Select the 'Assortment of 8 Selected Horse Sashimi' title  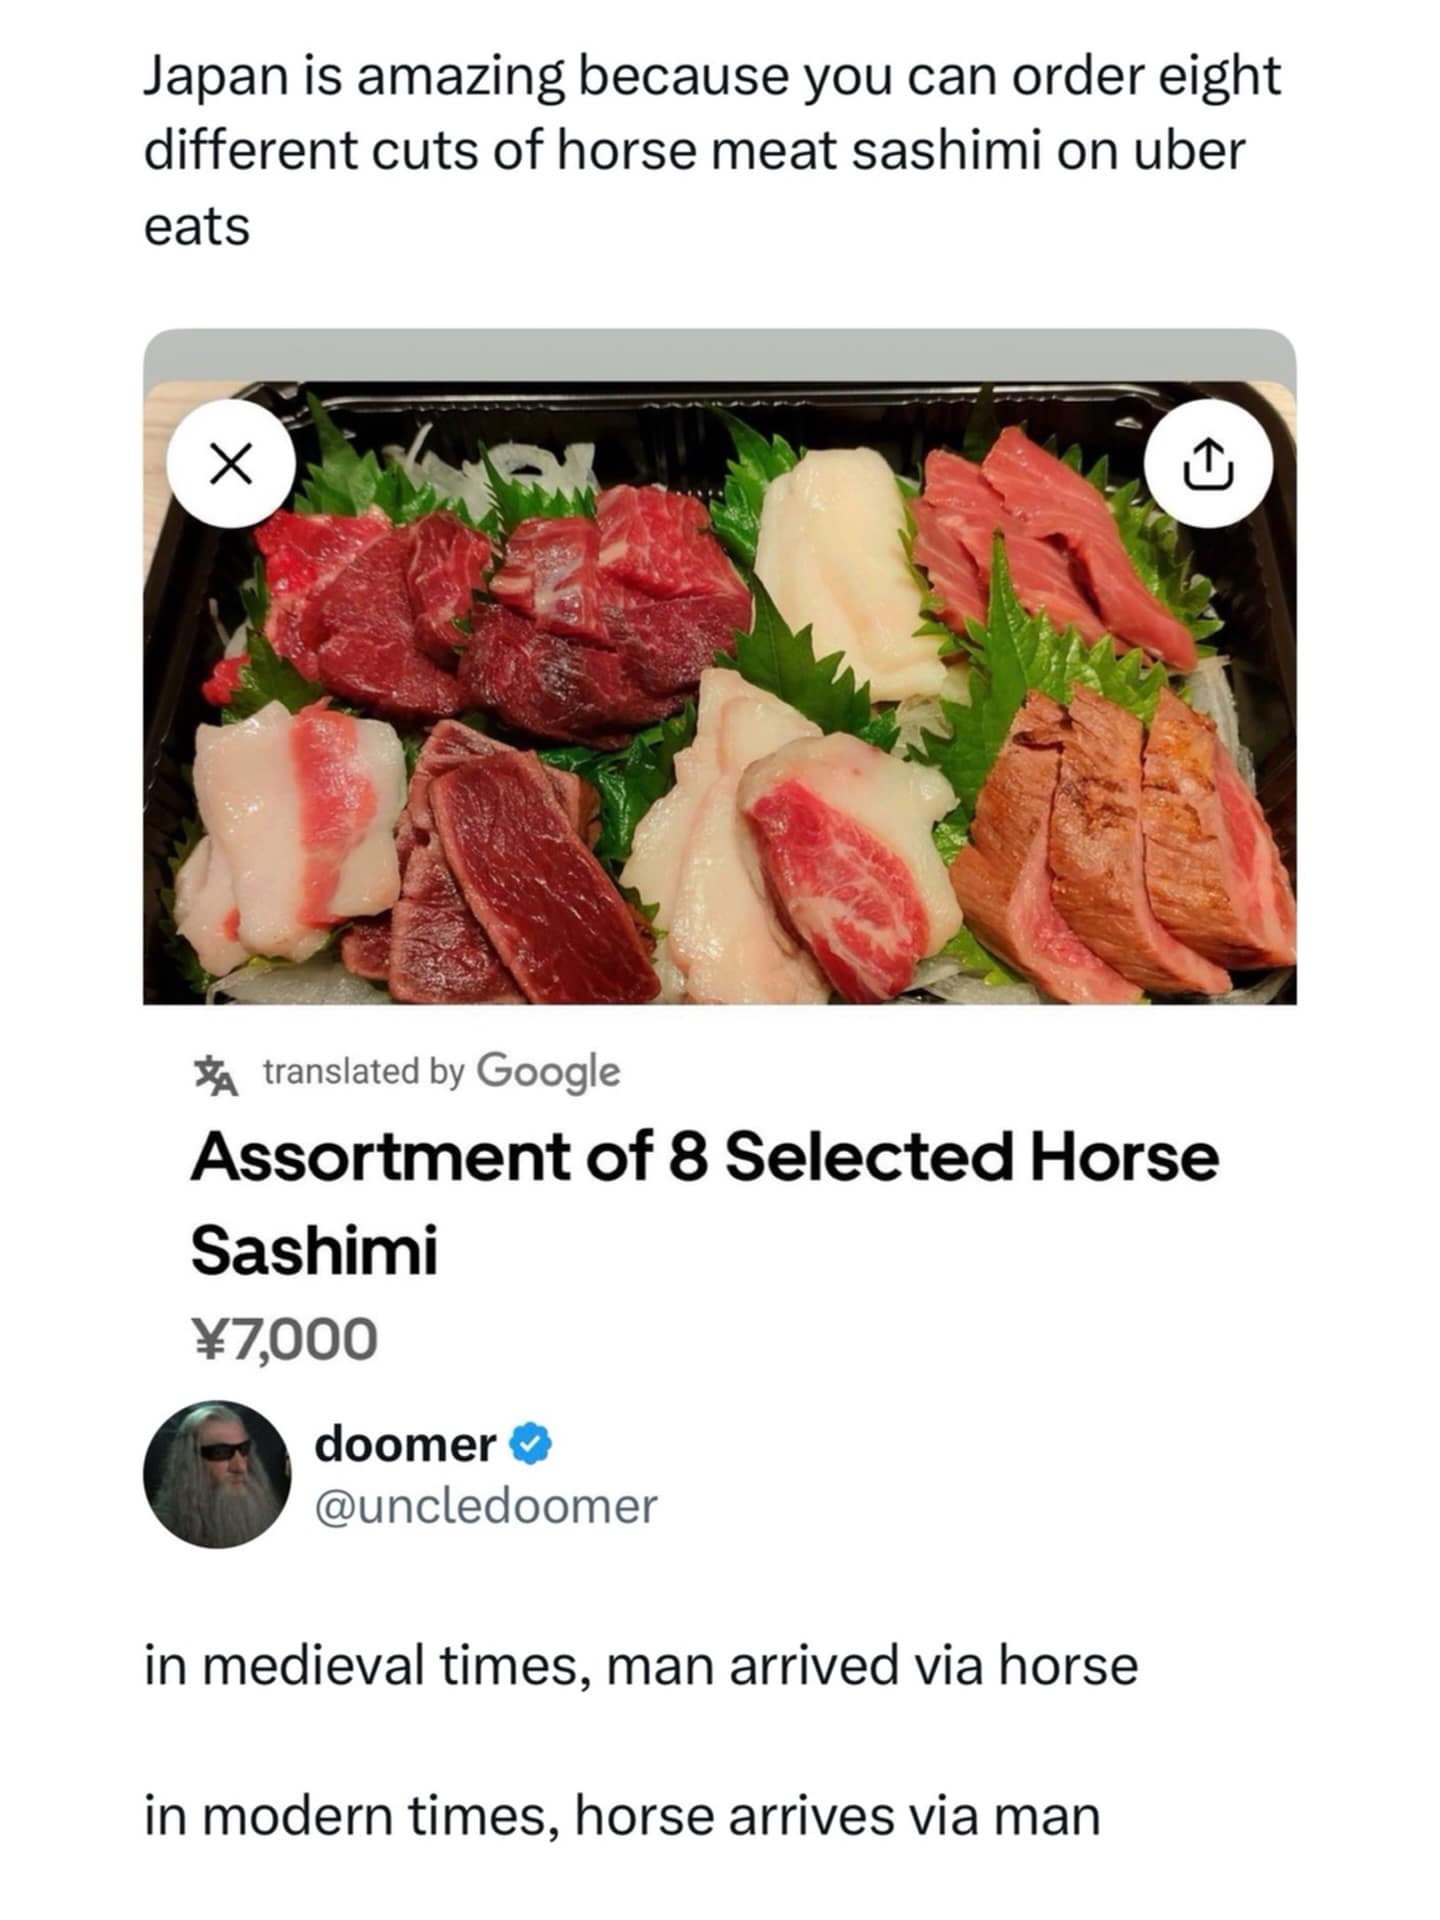pyautogui.click(x=704, y=1202)
